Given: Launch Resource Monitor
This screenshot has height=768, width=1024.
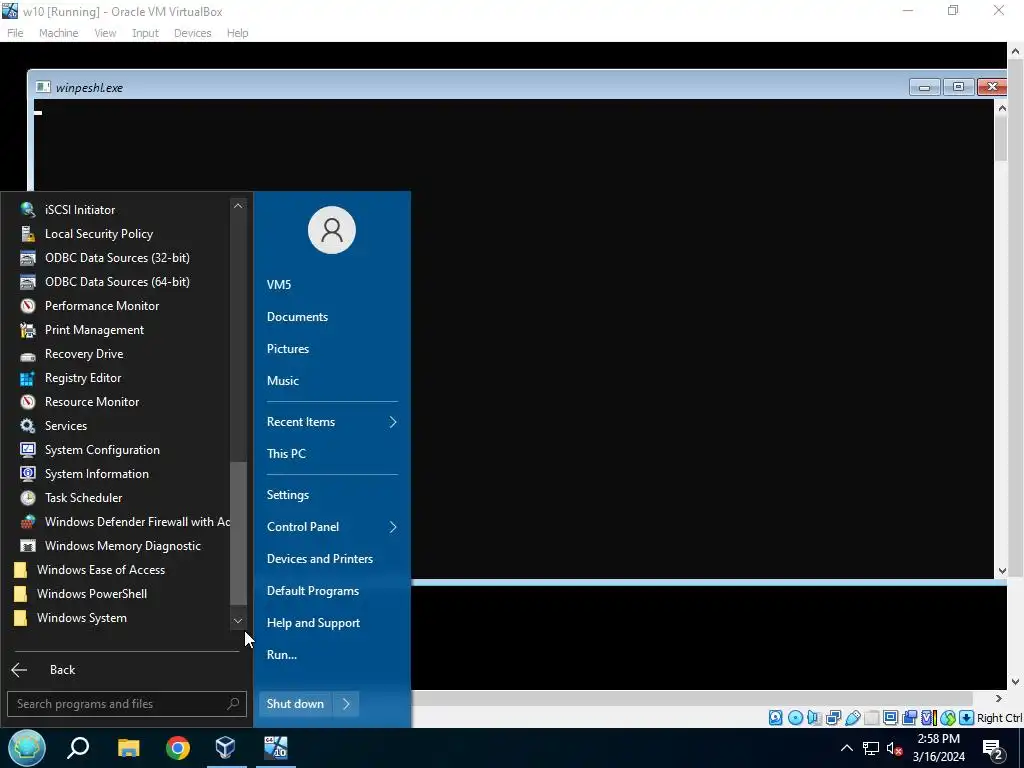Looking at the screenshot, I should (91, 402).
